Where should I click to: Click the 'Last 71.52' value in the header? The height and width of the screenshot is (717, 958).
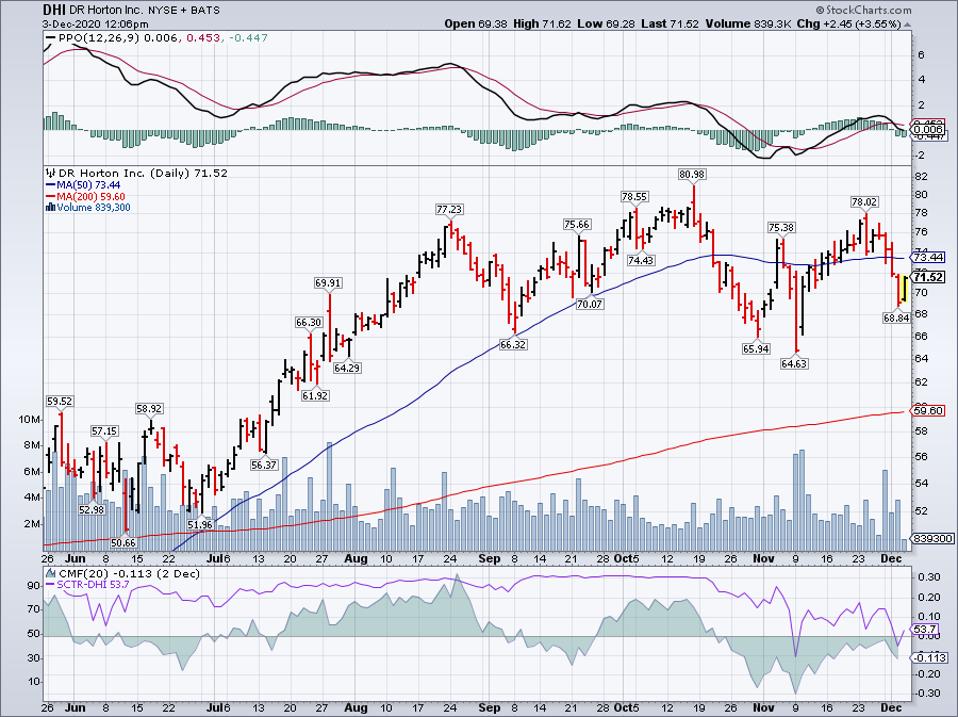tap(670, 24)
